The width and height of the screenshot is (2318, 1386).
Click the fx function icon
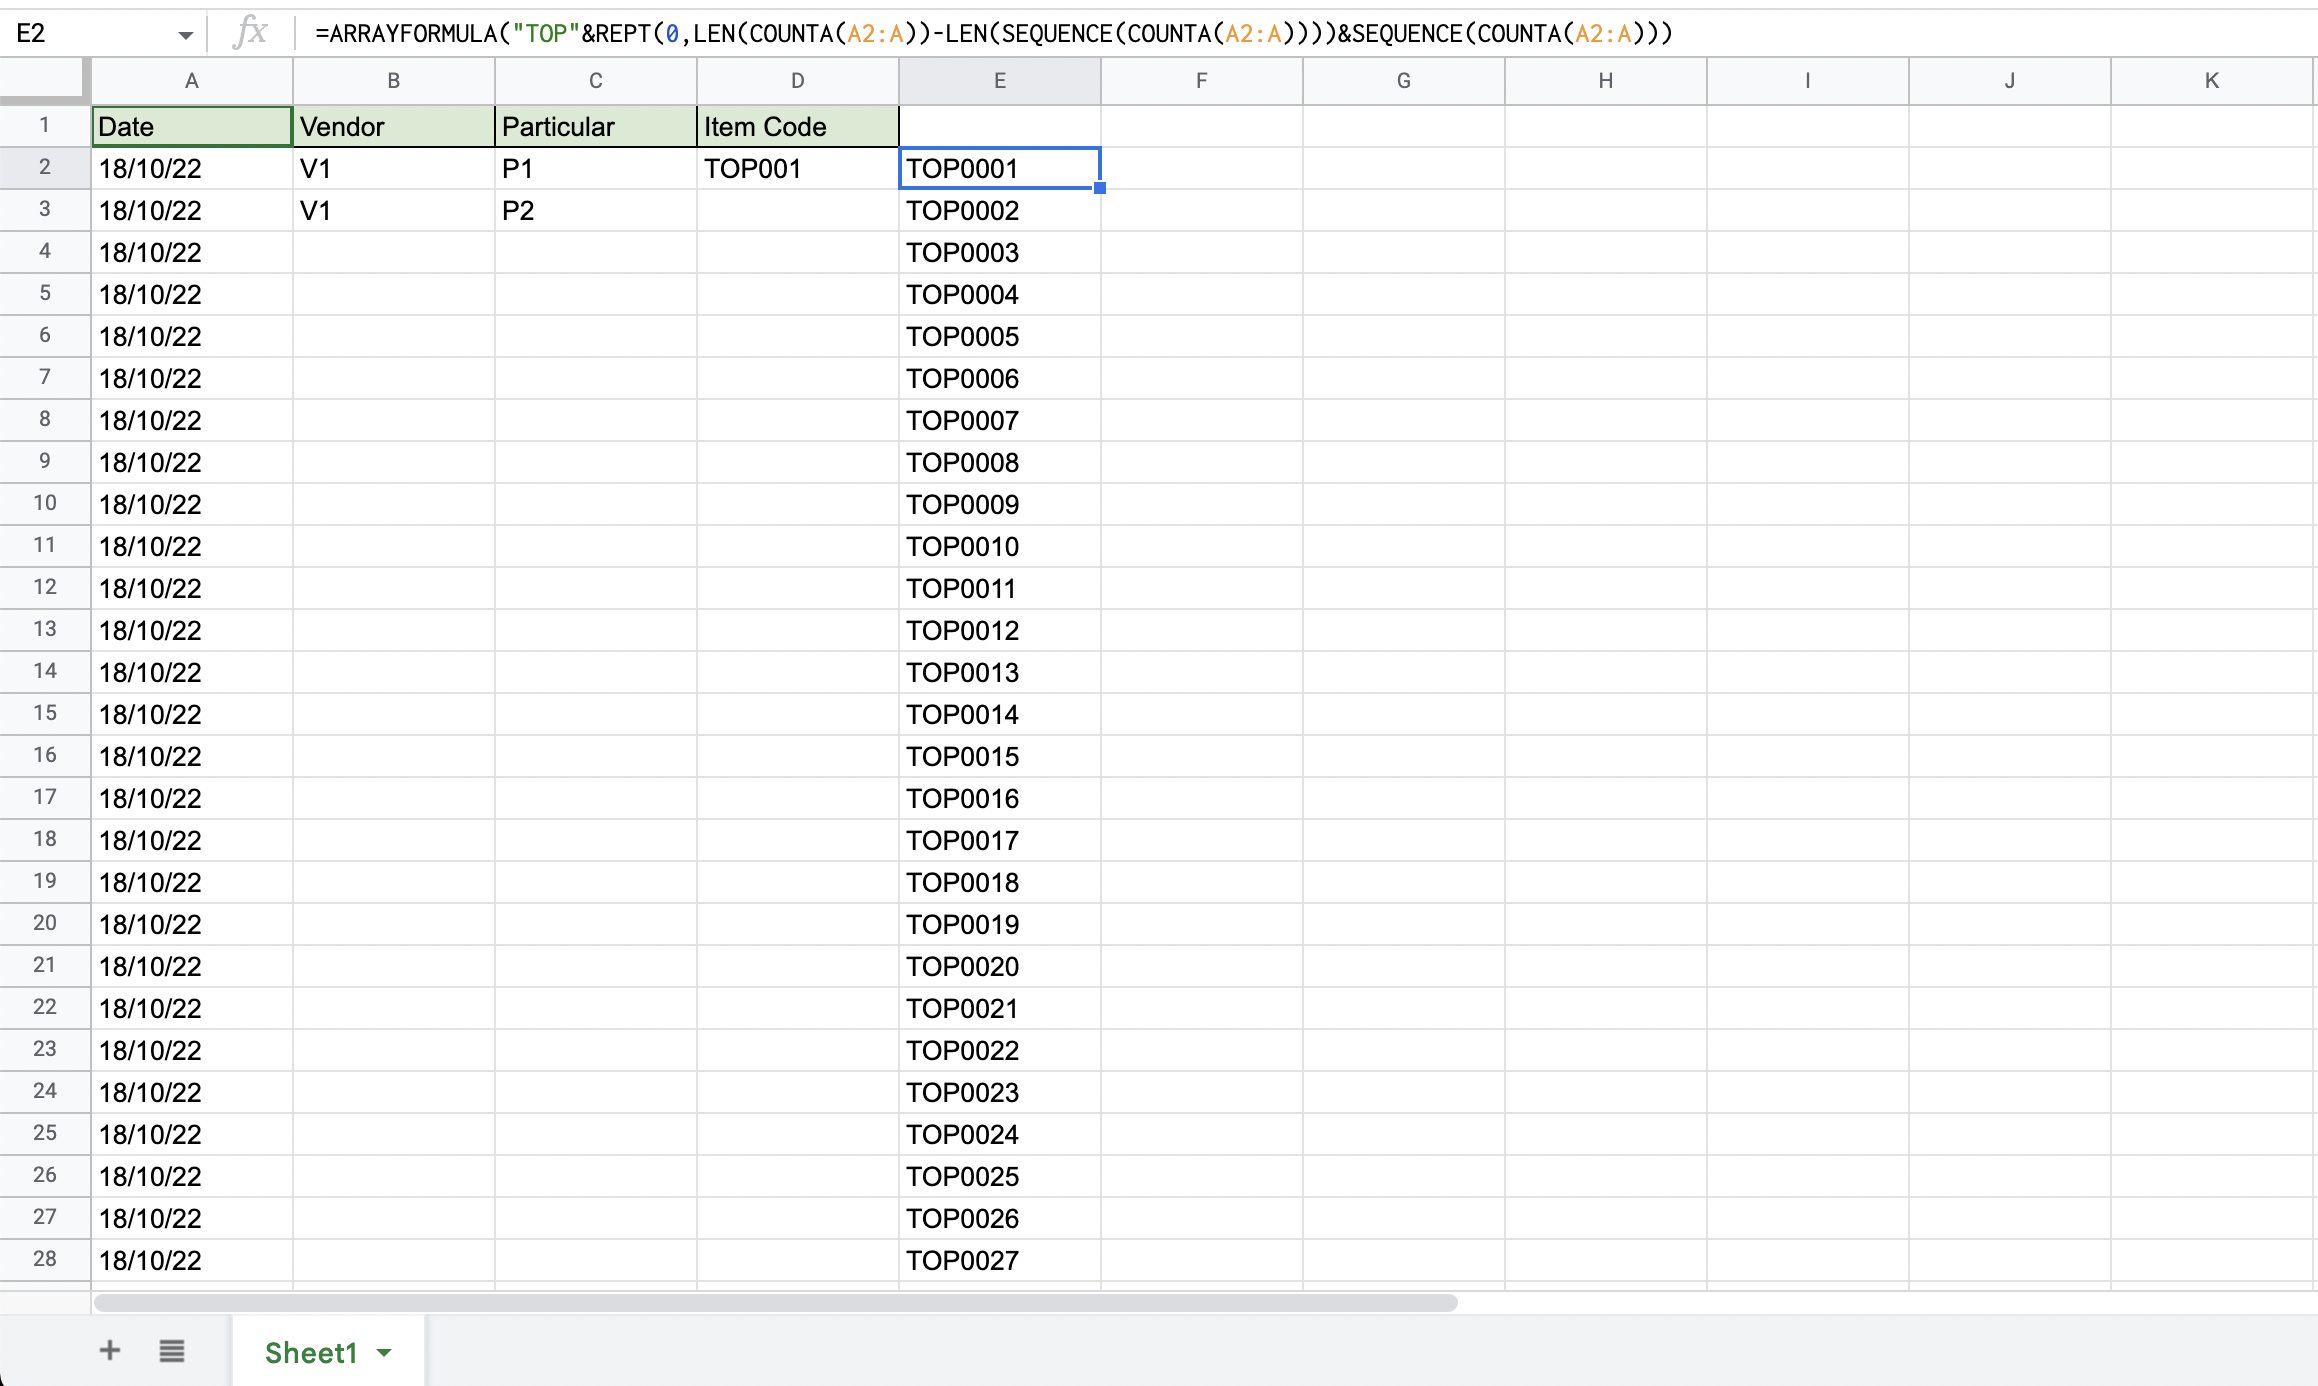coord(252,33)
